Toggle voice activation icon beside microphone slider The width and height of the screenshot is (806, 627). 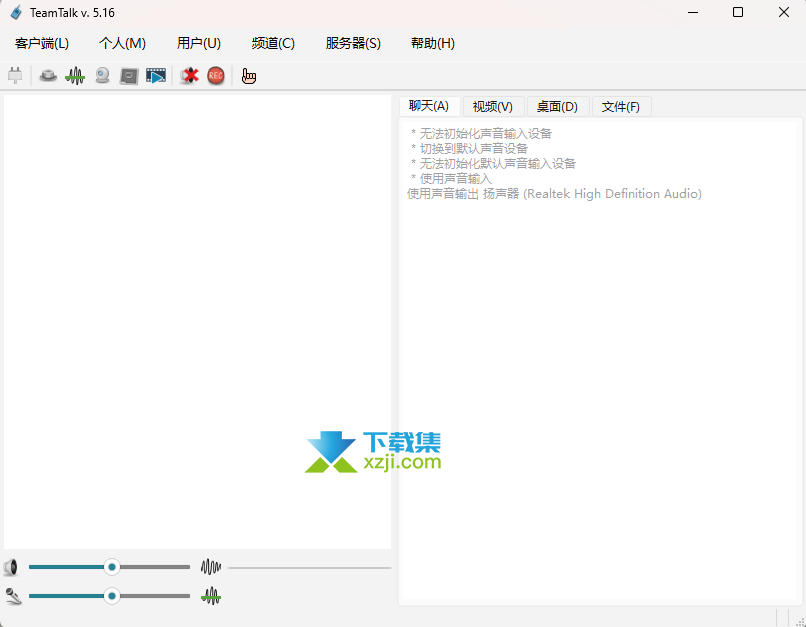211,596
